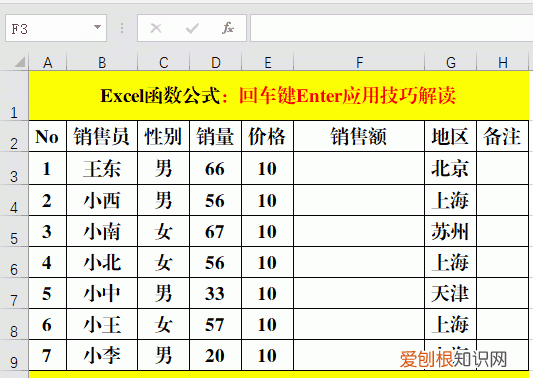This screenshot has height=378, width=533.
Task: Click the '价格' header cell
Action: coord(268,136)
